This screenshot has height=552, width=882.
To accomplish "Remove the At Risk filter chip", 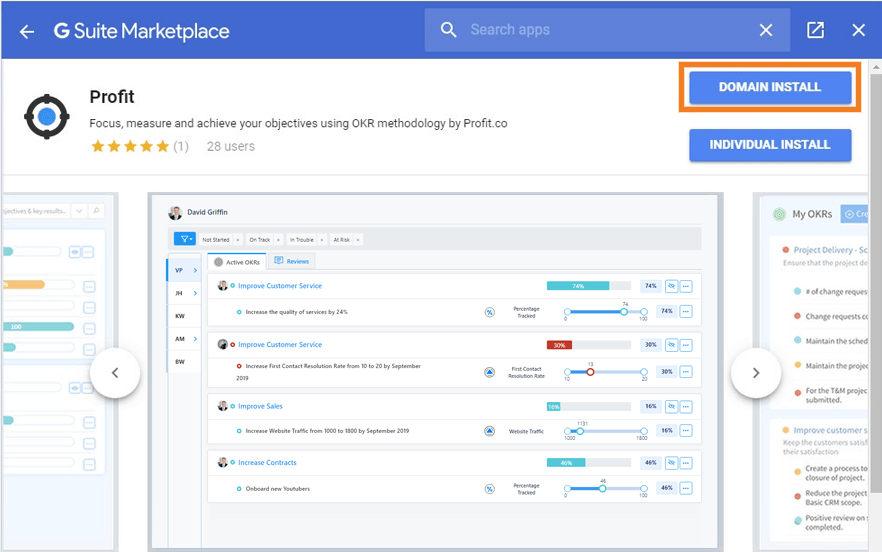I will (x=358, y=240).
